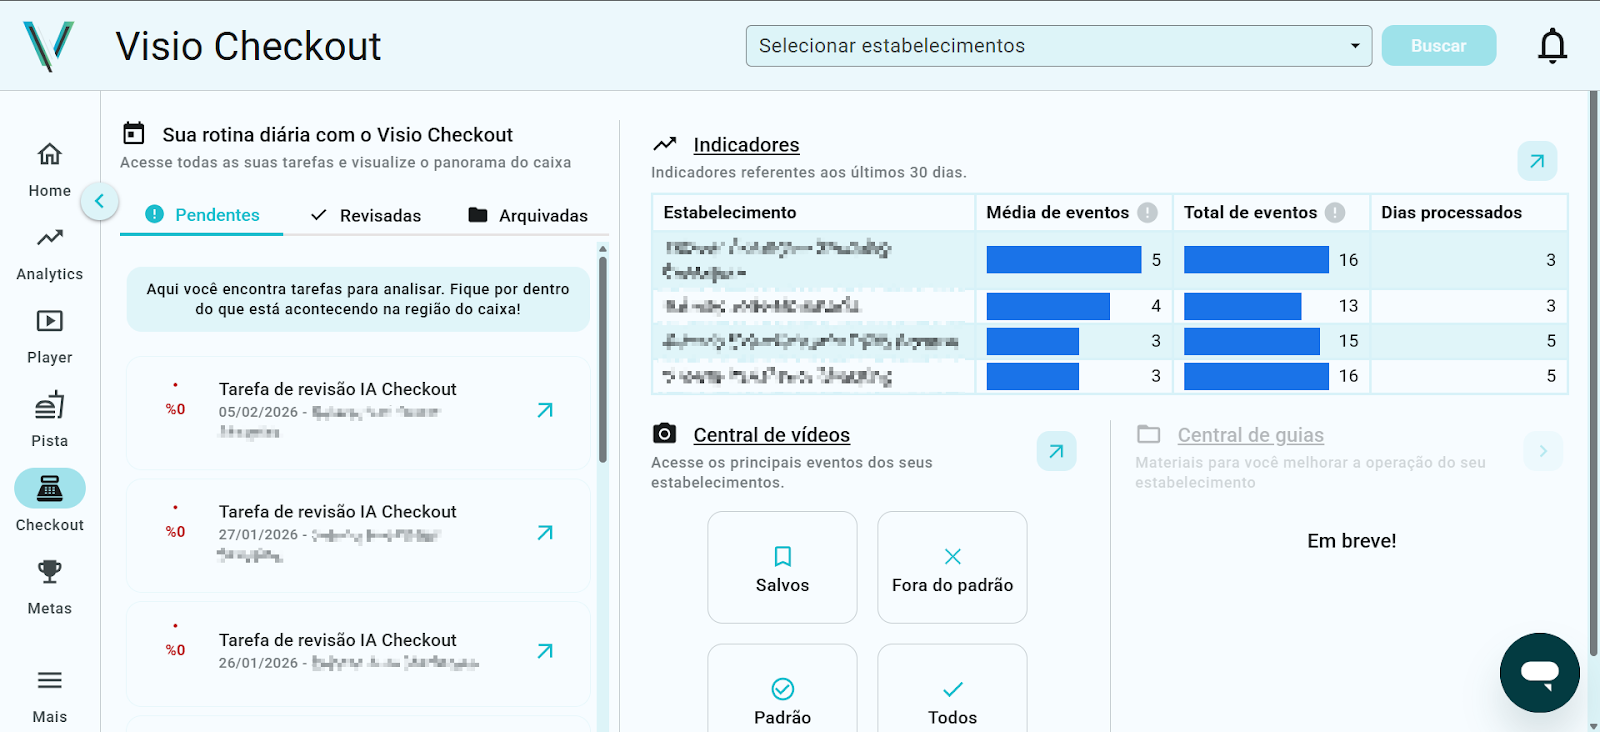Expand Indicadores panel with arrow button

click(1536, 161)
